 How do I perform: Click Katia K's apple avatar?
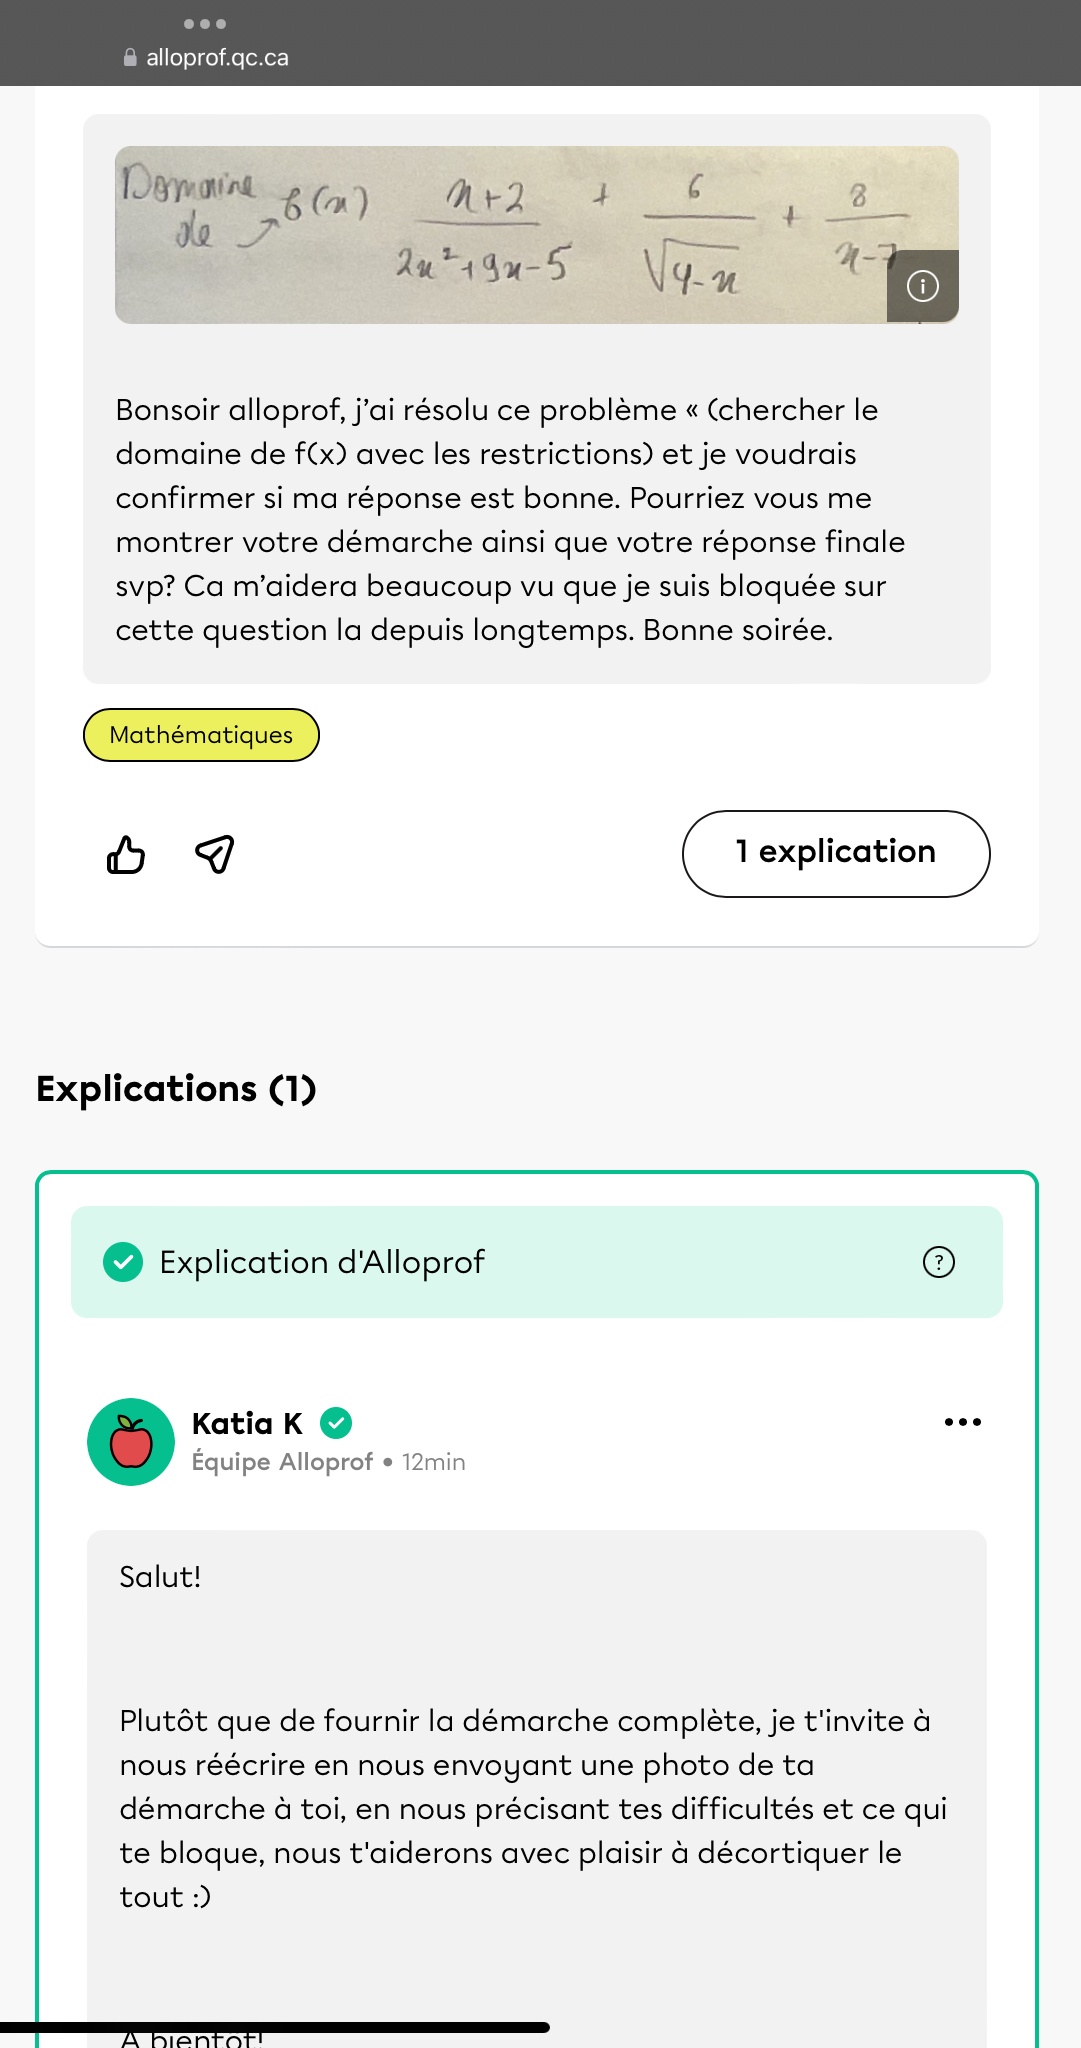tap(131, 1442)
